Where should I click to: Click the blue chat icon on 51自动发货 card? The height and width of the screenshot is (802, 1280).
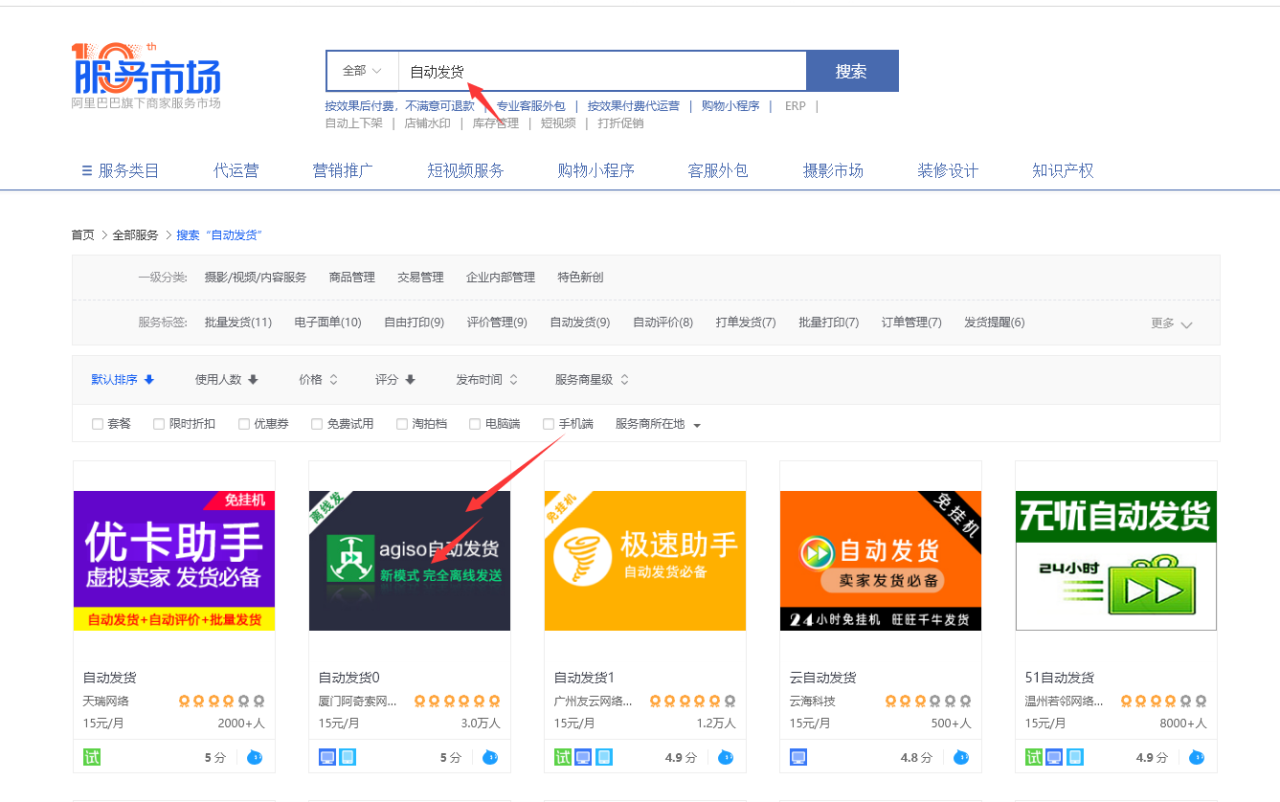click(x=1197, y=757)
